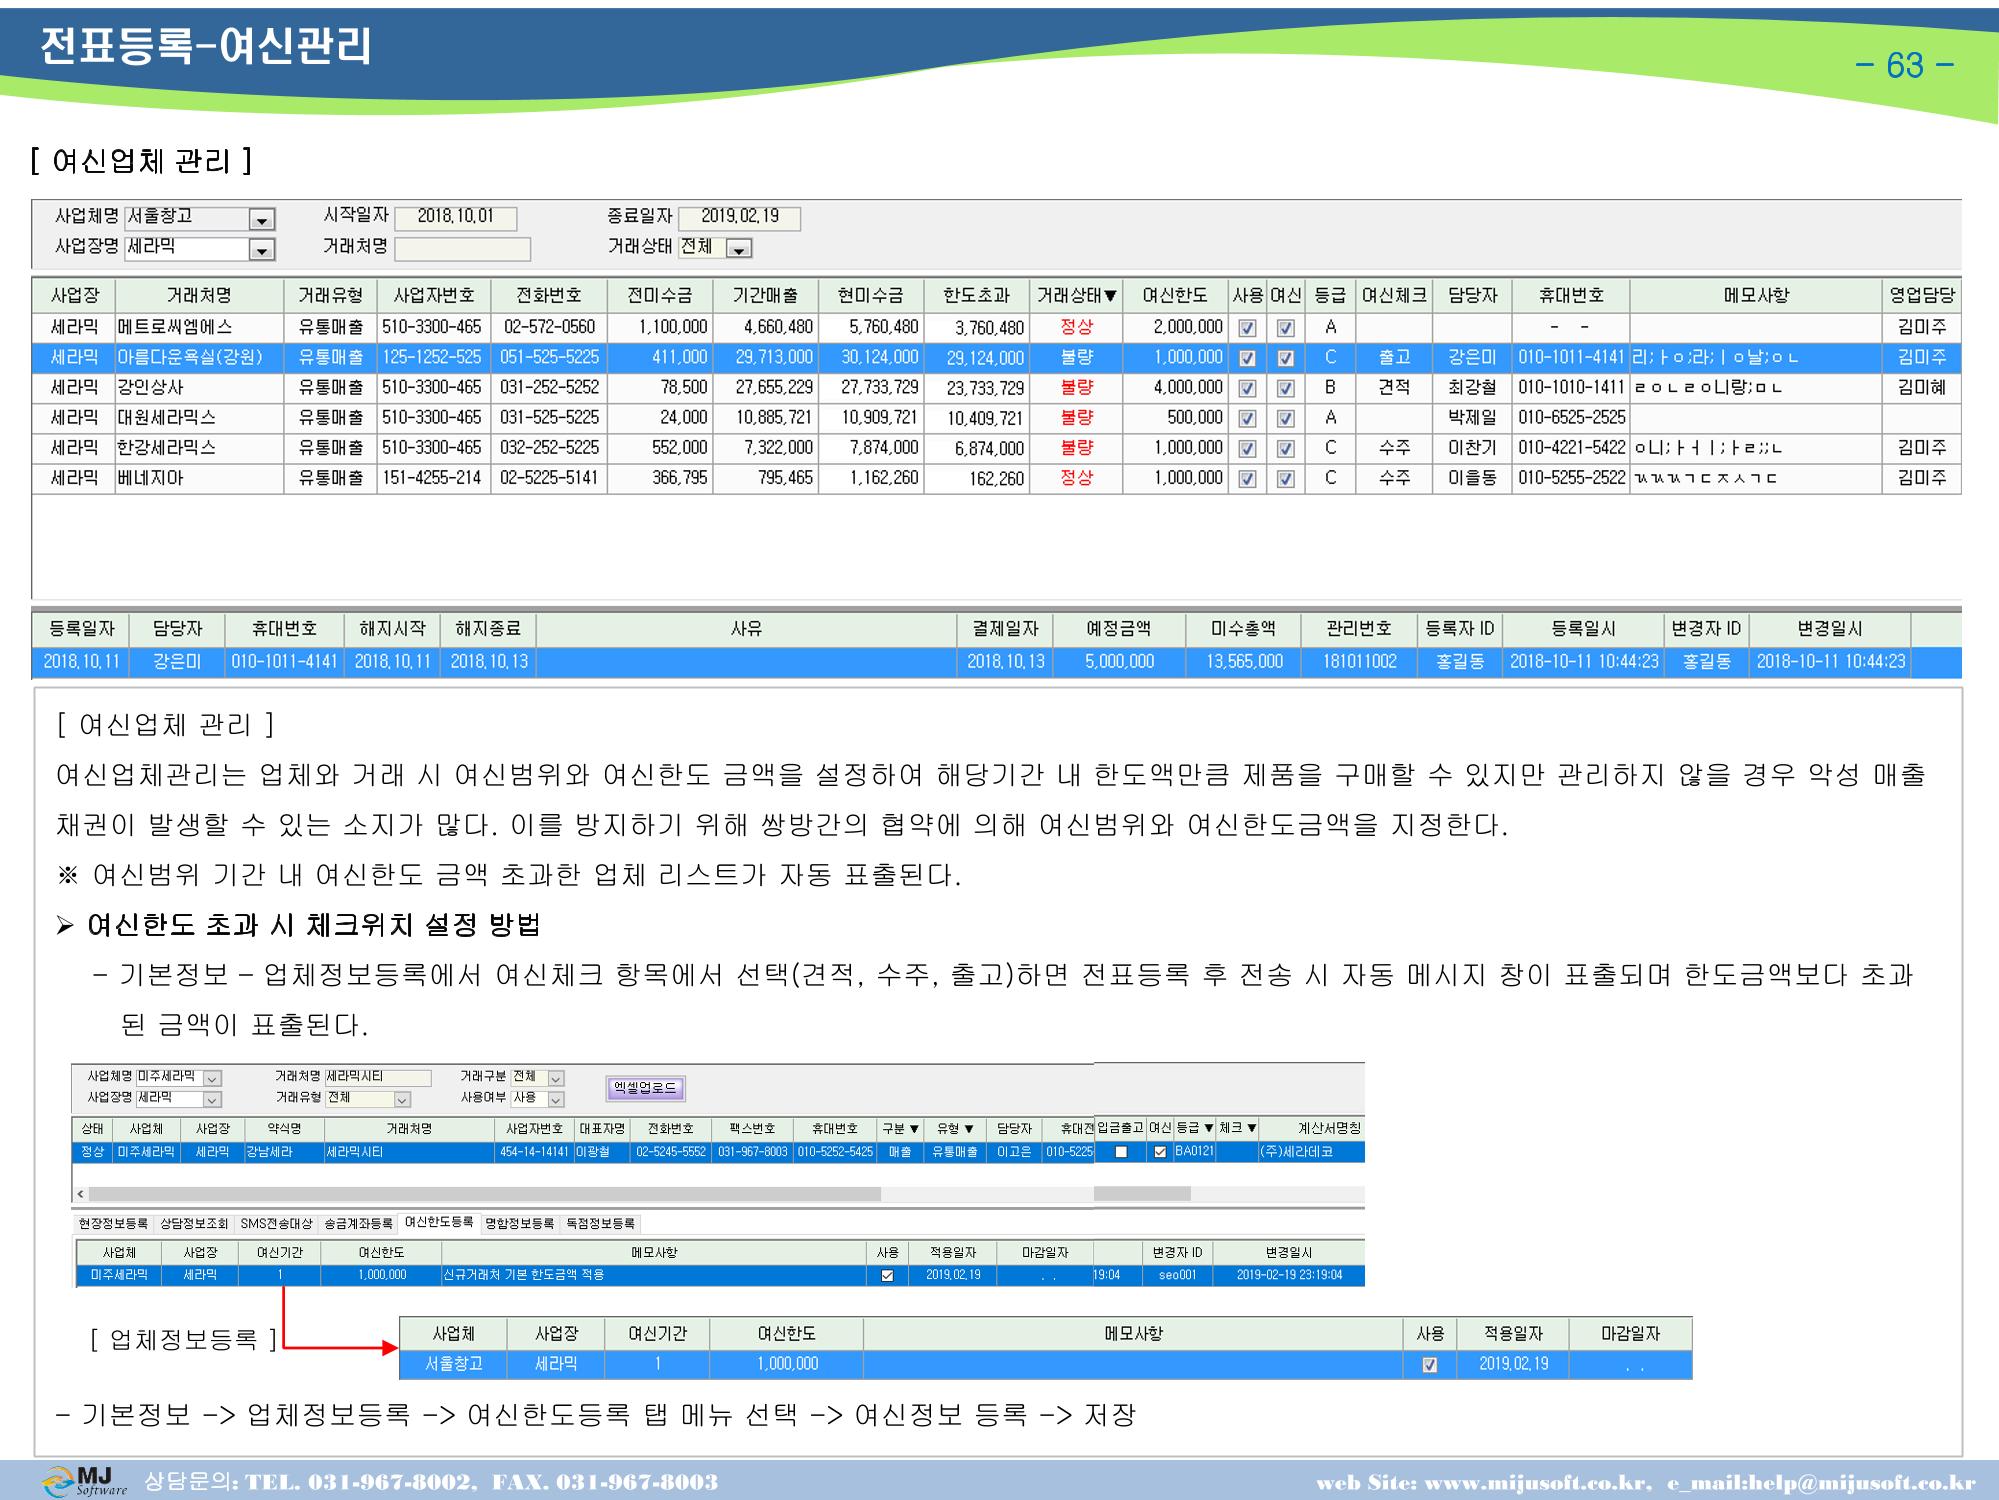Click the 종료일자 date field 2019.02.19
Image resolution: width=1999 pixels, height=1500 pixels.
pyautogui.click(x=739, y=218)
